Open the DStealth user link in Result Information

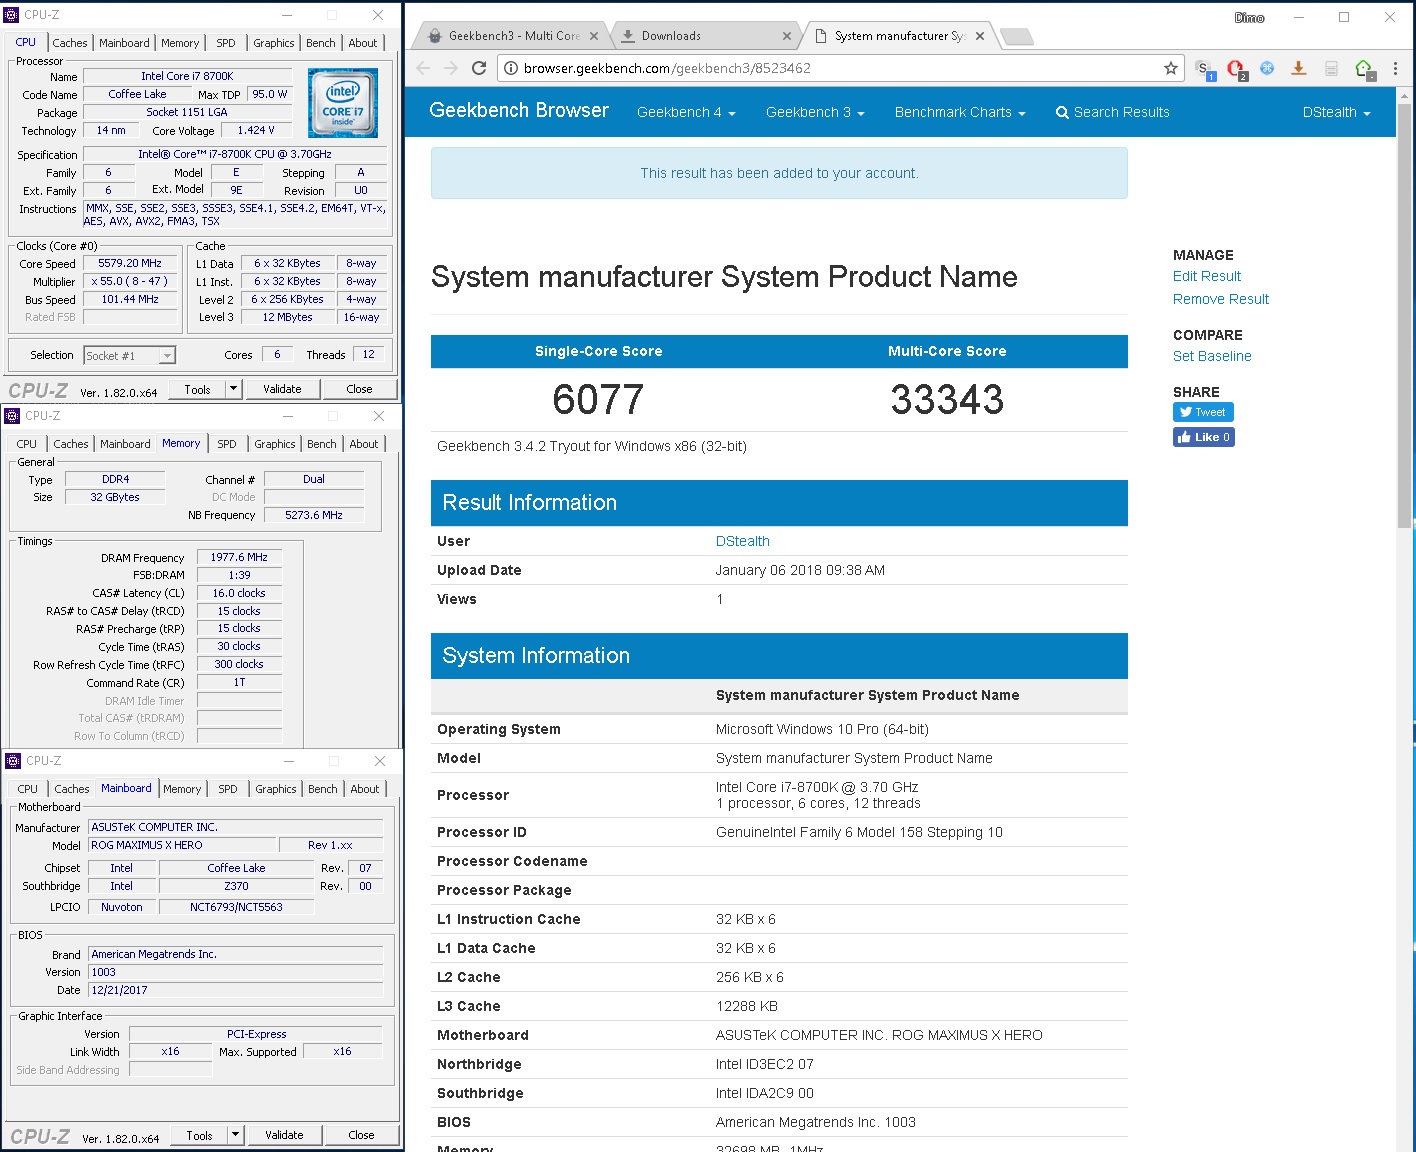tap(743, 541)
